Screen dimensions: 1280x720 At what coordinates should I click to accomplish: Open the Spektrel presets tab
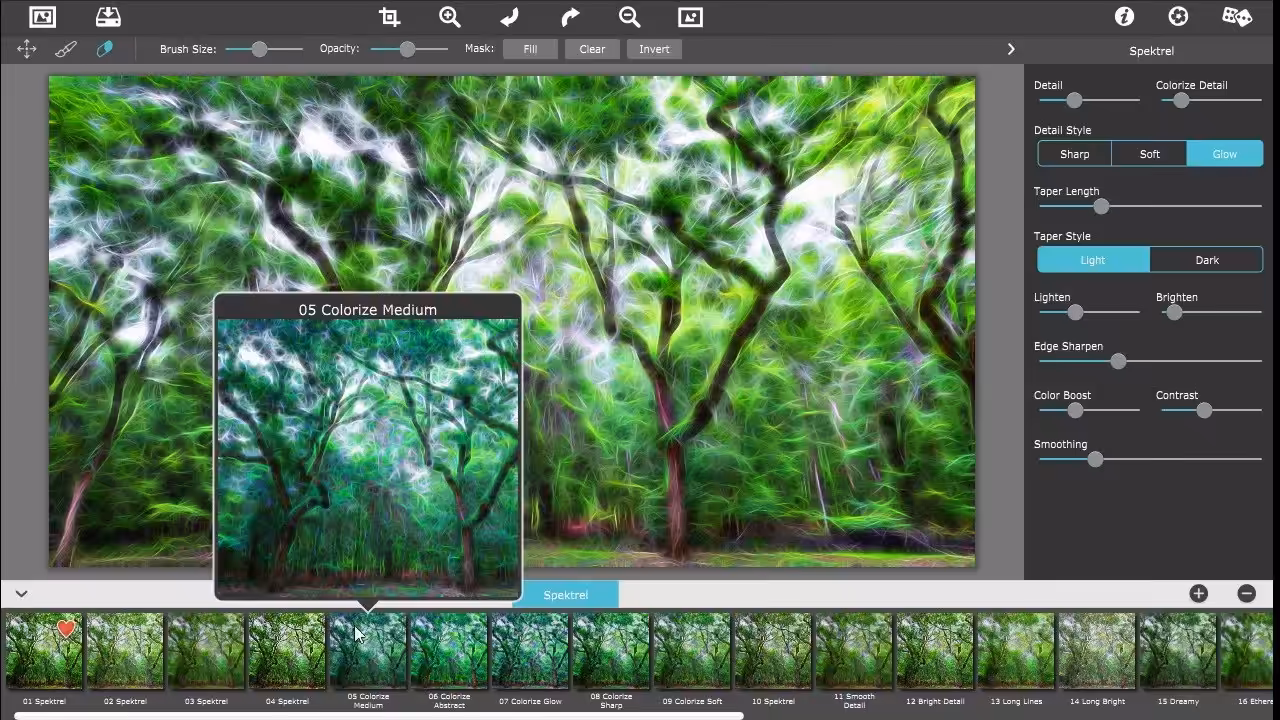[566, 595]
